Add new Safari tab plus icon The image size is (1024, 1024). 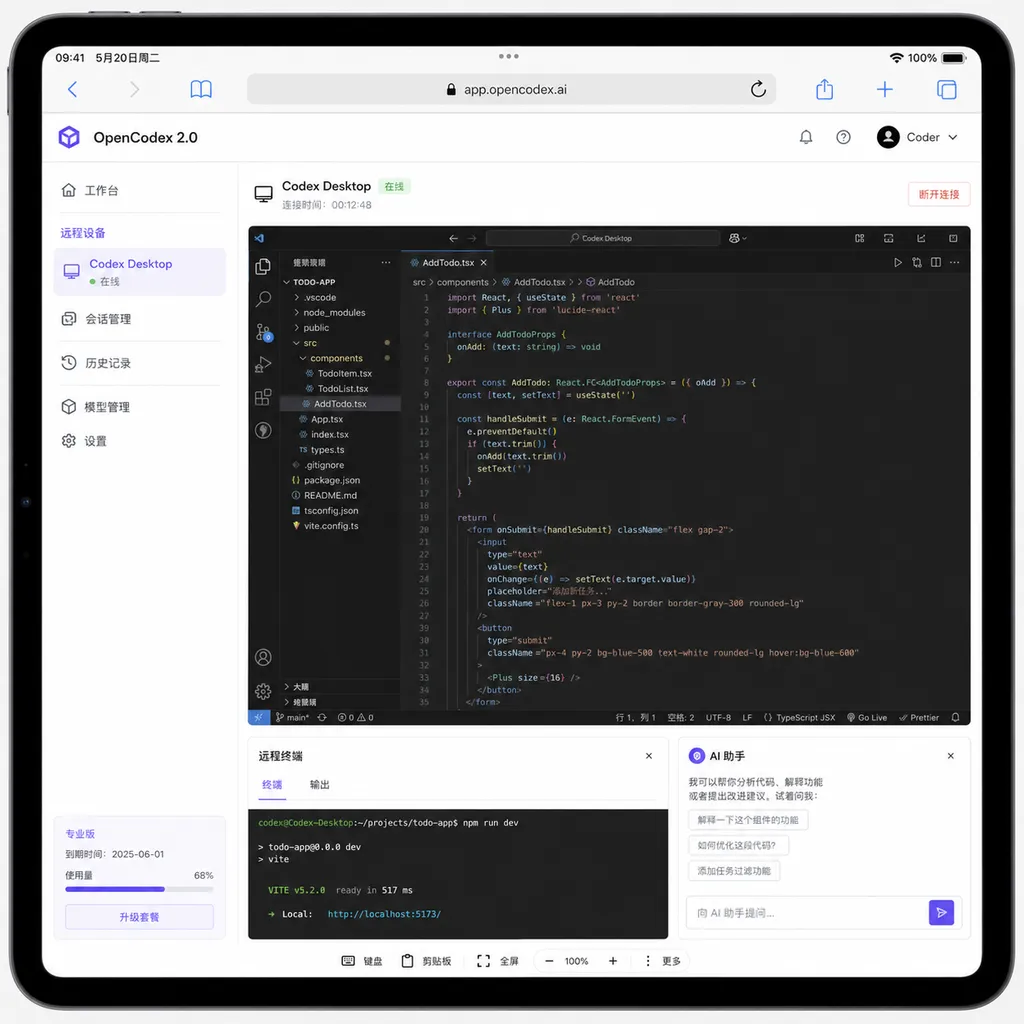(x=884, y=89)
